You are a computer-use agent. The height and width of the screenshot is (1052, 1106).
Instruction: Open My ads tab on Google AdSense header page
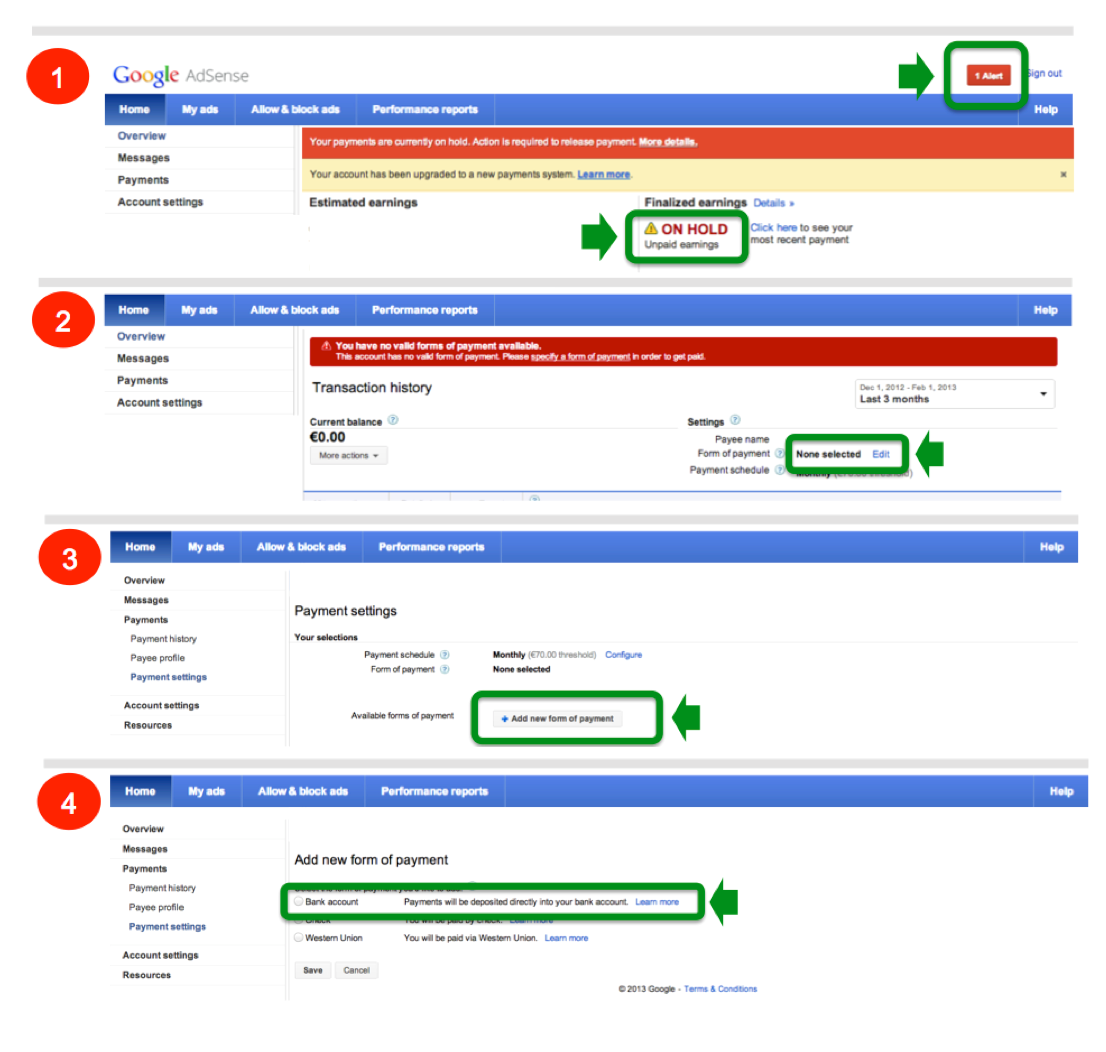pyautogui.click(x=200, y=109)
